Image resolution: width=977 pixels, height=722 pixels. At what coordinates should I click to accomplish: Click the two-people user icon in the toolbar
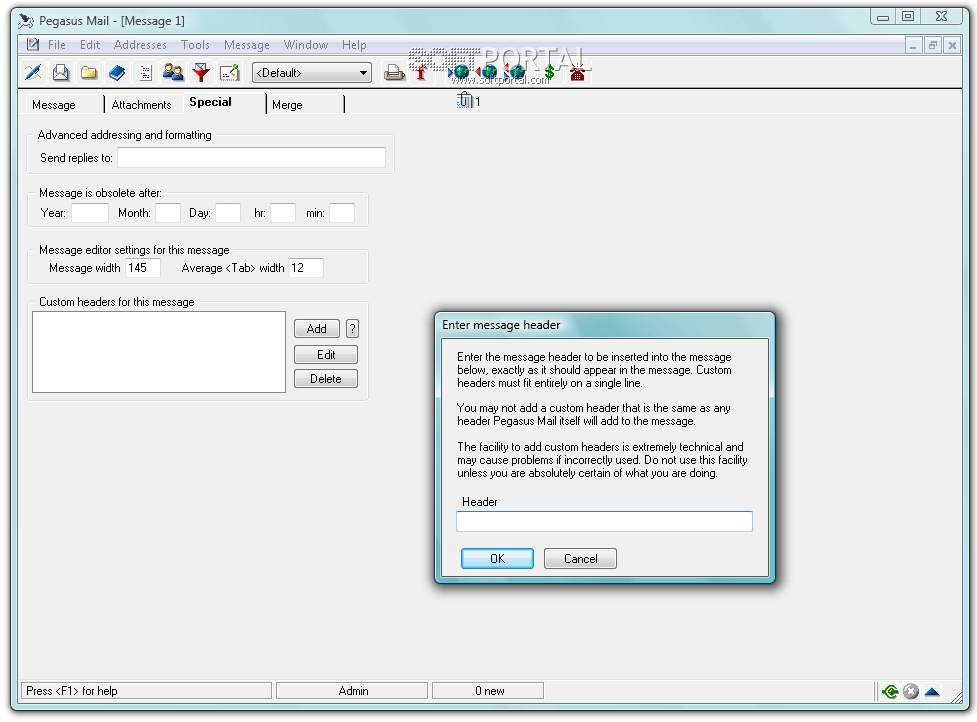click(x=173, y=72)
